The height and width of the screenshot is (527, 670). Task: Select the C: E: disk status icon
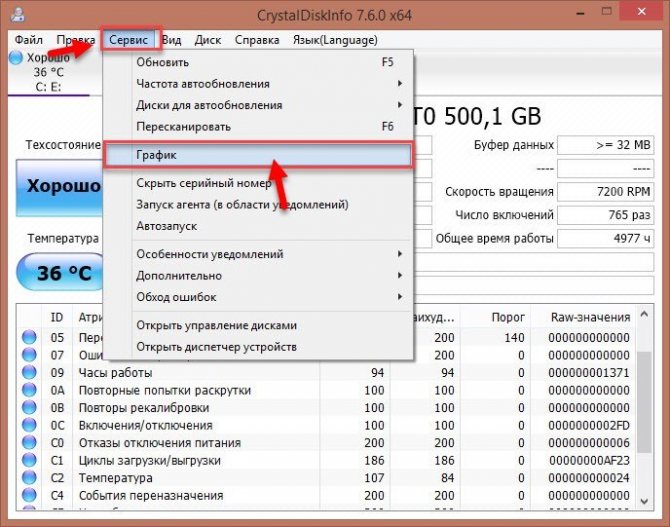pyautogui.click(x=48, y=72)
